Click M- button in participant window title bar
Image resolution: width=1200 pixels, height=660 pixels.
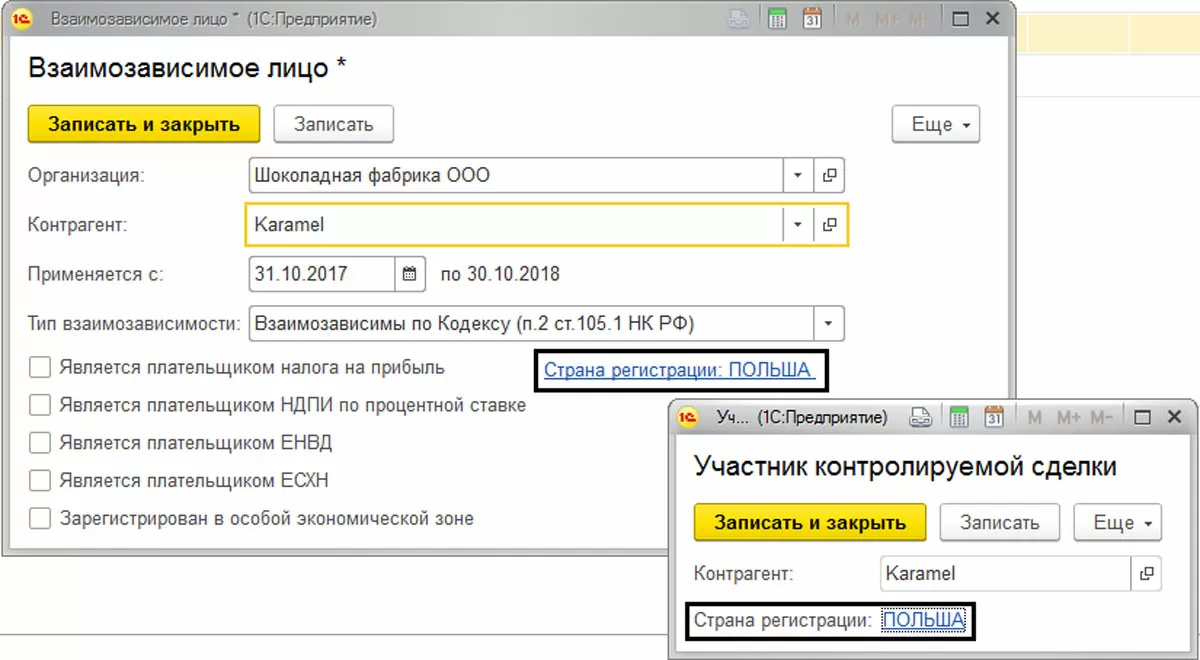pyautogui.click(x=1102, y=417)
